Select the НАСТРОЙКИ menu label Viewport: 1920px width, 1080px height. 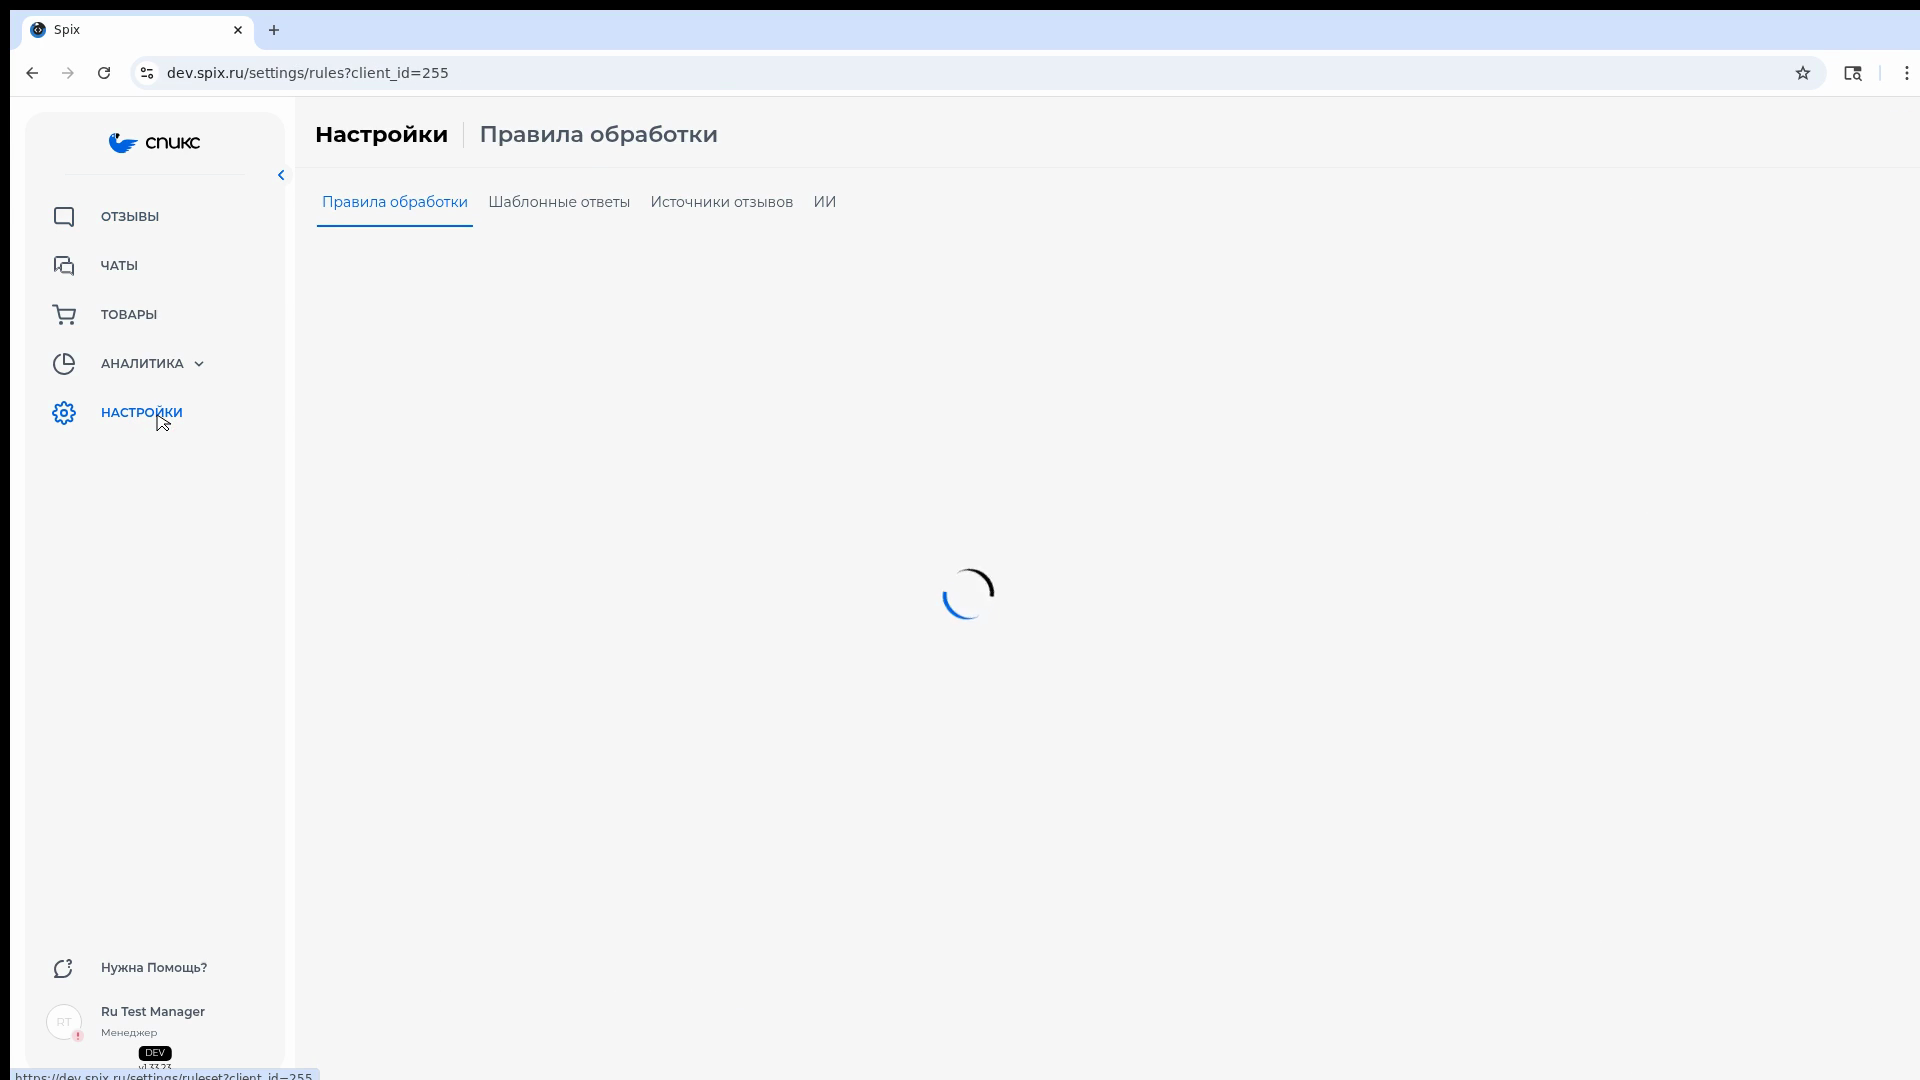point(142,413)
